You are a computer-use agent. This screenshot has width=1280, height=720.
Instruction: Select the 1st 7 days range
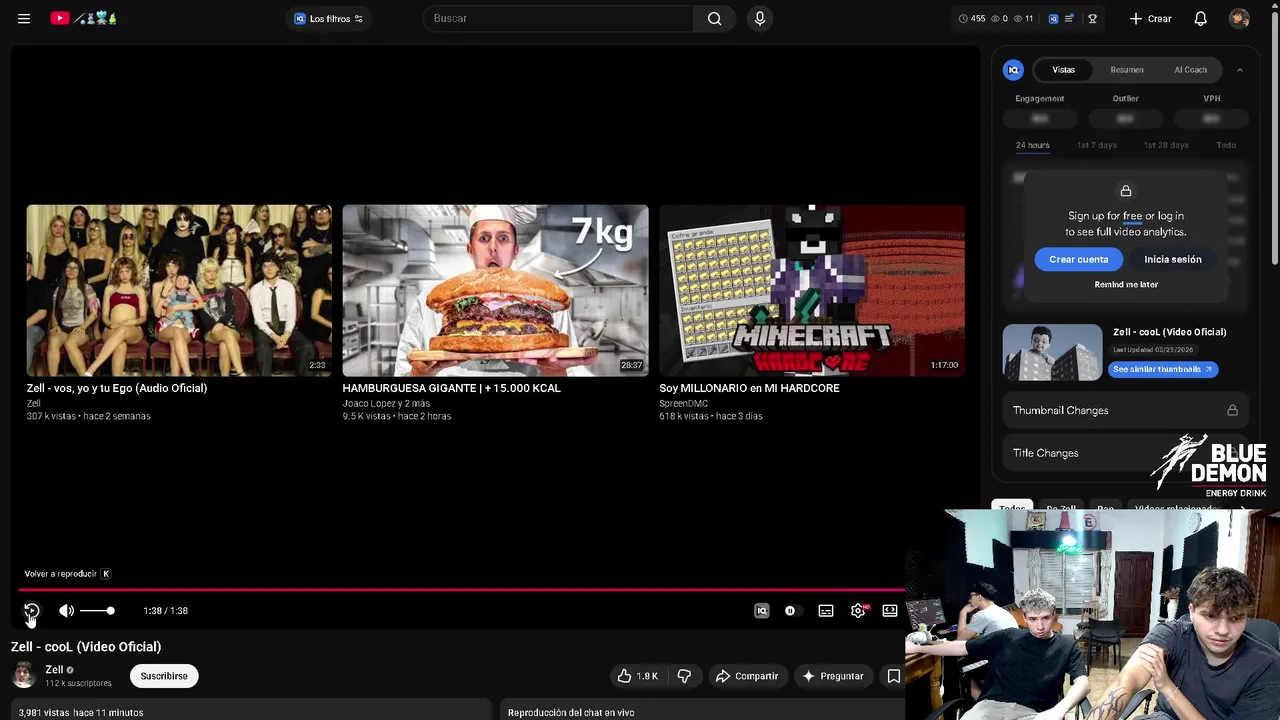point(1097,145)
